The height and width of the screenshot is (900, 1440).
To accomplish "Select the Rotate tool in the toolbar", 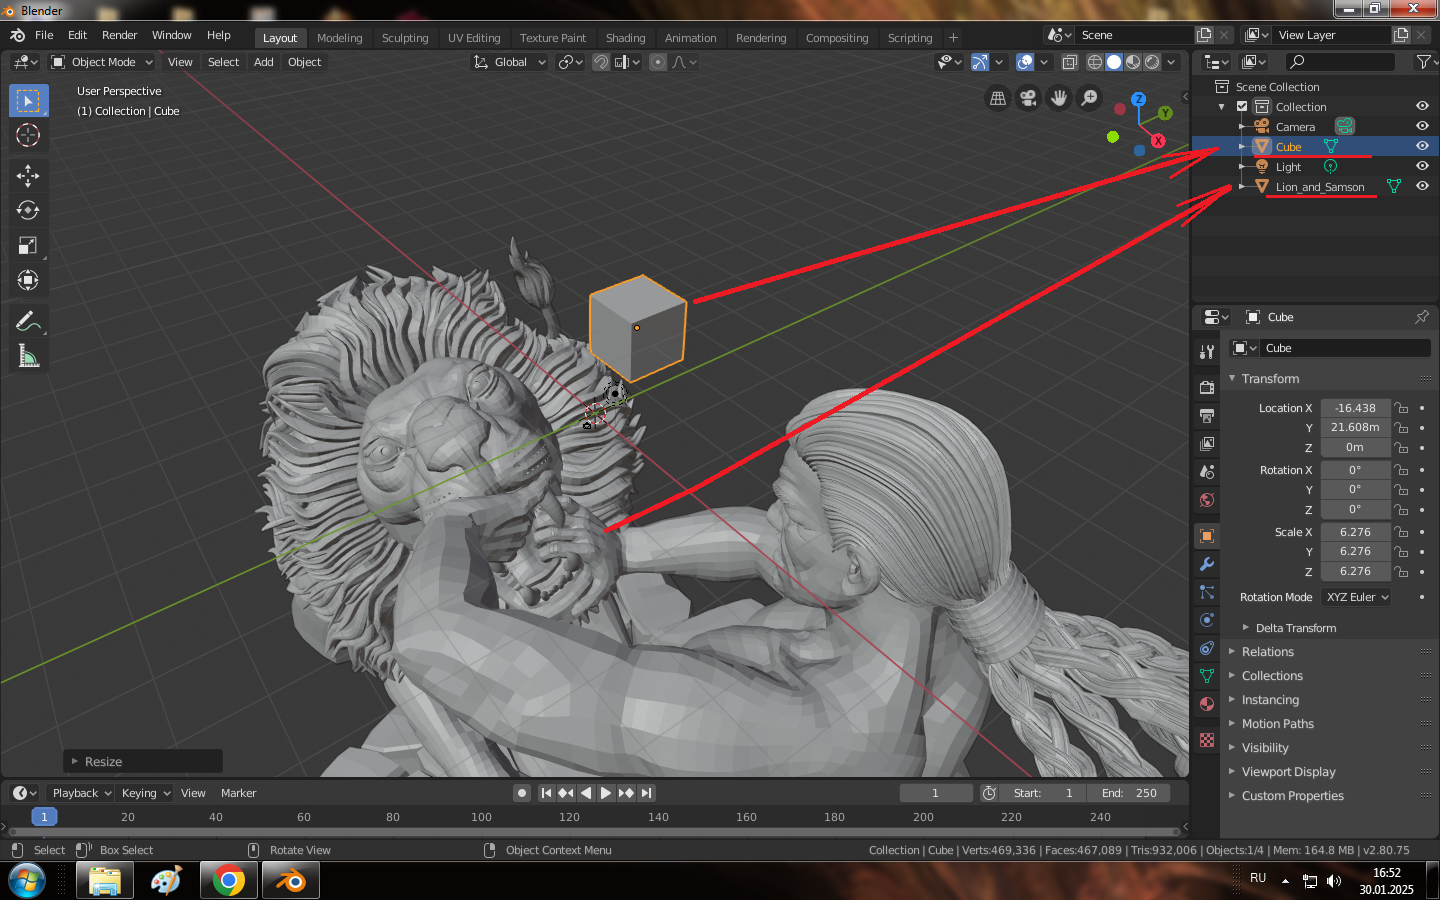I will pos(28,211).
